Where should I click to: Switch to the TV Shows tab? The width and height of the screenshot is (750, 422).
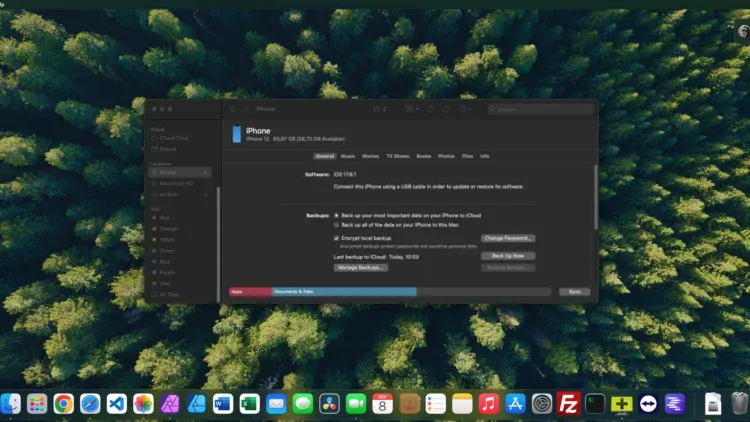(397, 156)
